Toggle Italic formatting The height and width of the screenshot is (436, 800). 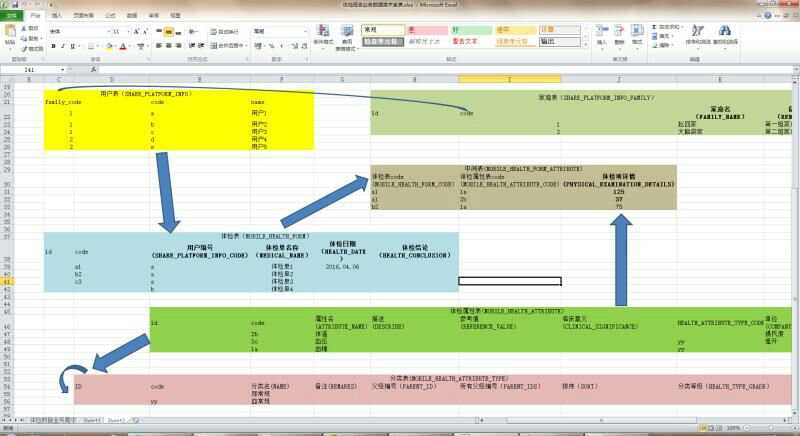click(61, 46)
